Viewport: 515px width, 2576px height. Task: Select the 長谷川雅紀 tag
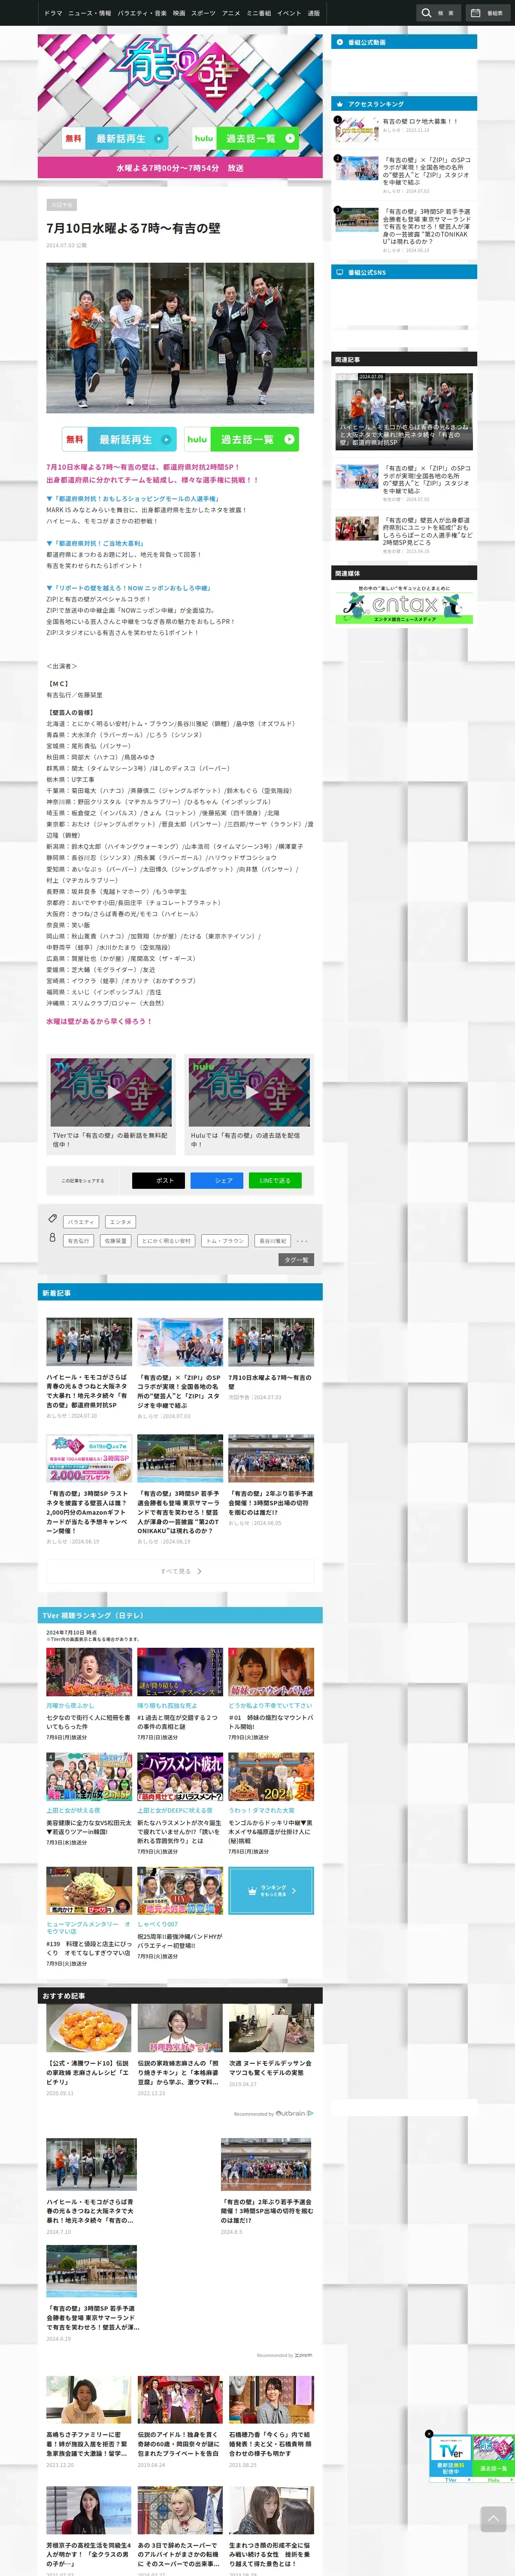coord(272,1241)
